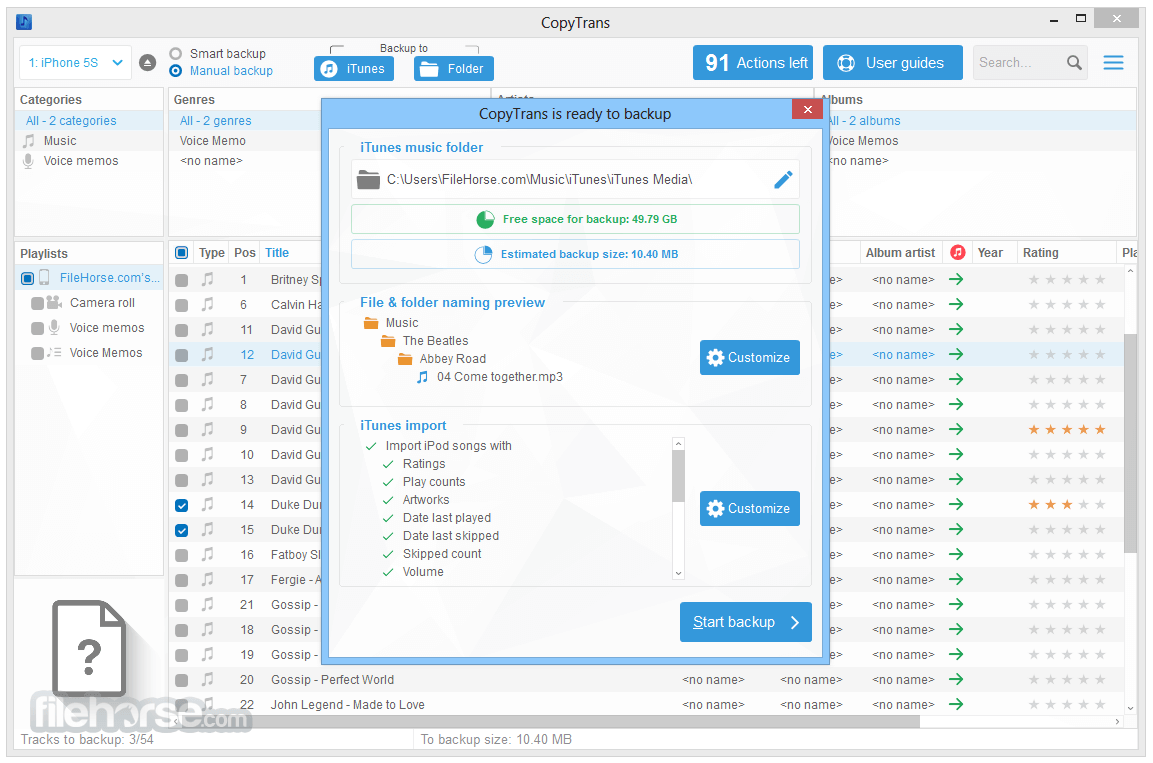Open the hamburger menu icon
1153x763 pixels.
pyautogui.click(x=1113, y=63)
